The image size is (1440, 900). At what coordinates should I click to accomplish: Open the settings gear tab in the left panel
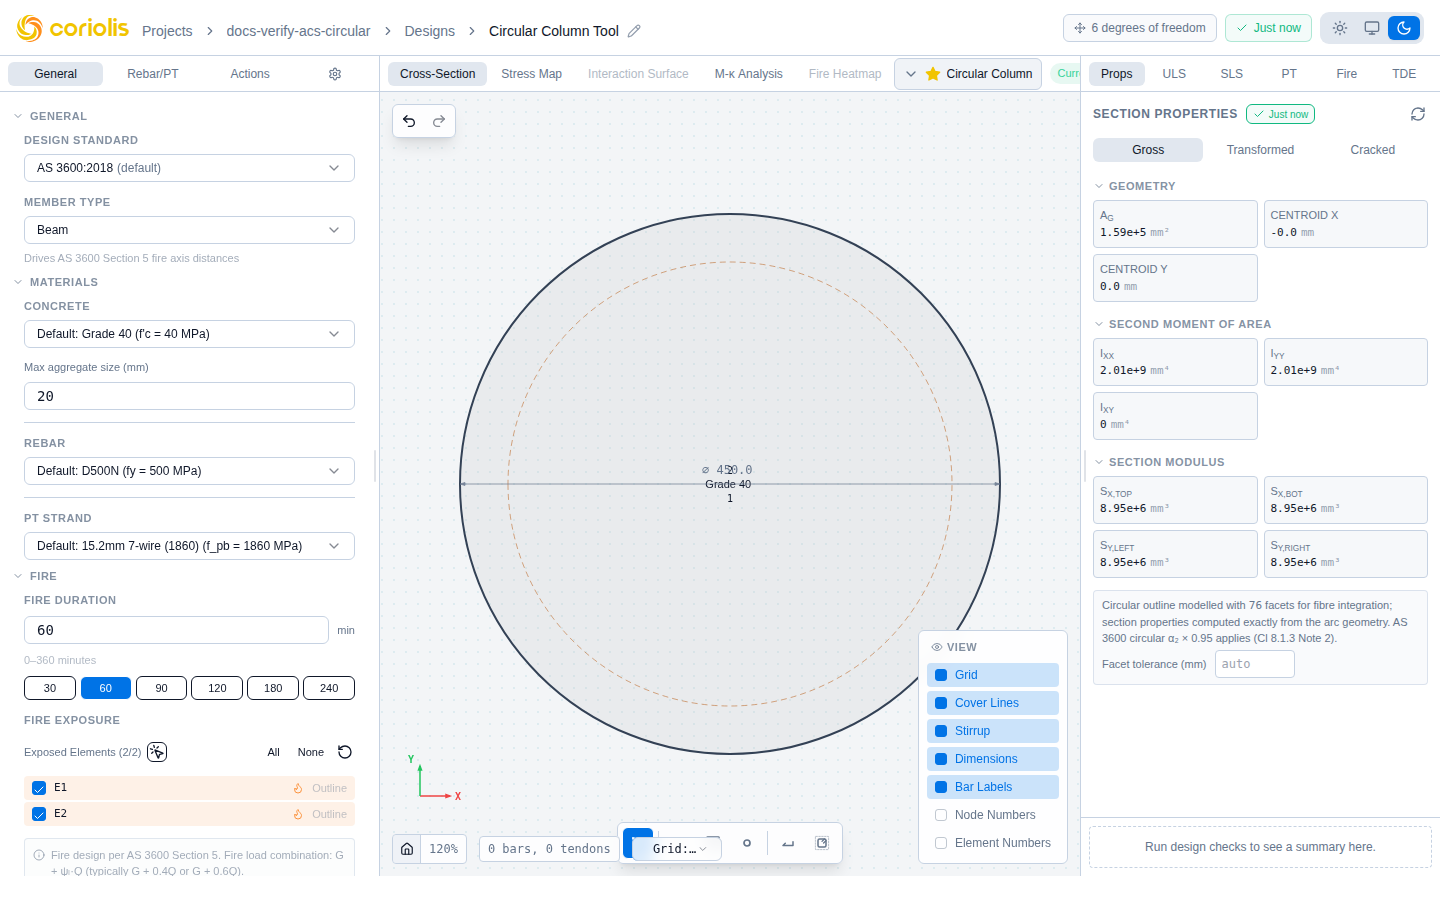pyautogui.click(x=335, y=74)
